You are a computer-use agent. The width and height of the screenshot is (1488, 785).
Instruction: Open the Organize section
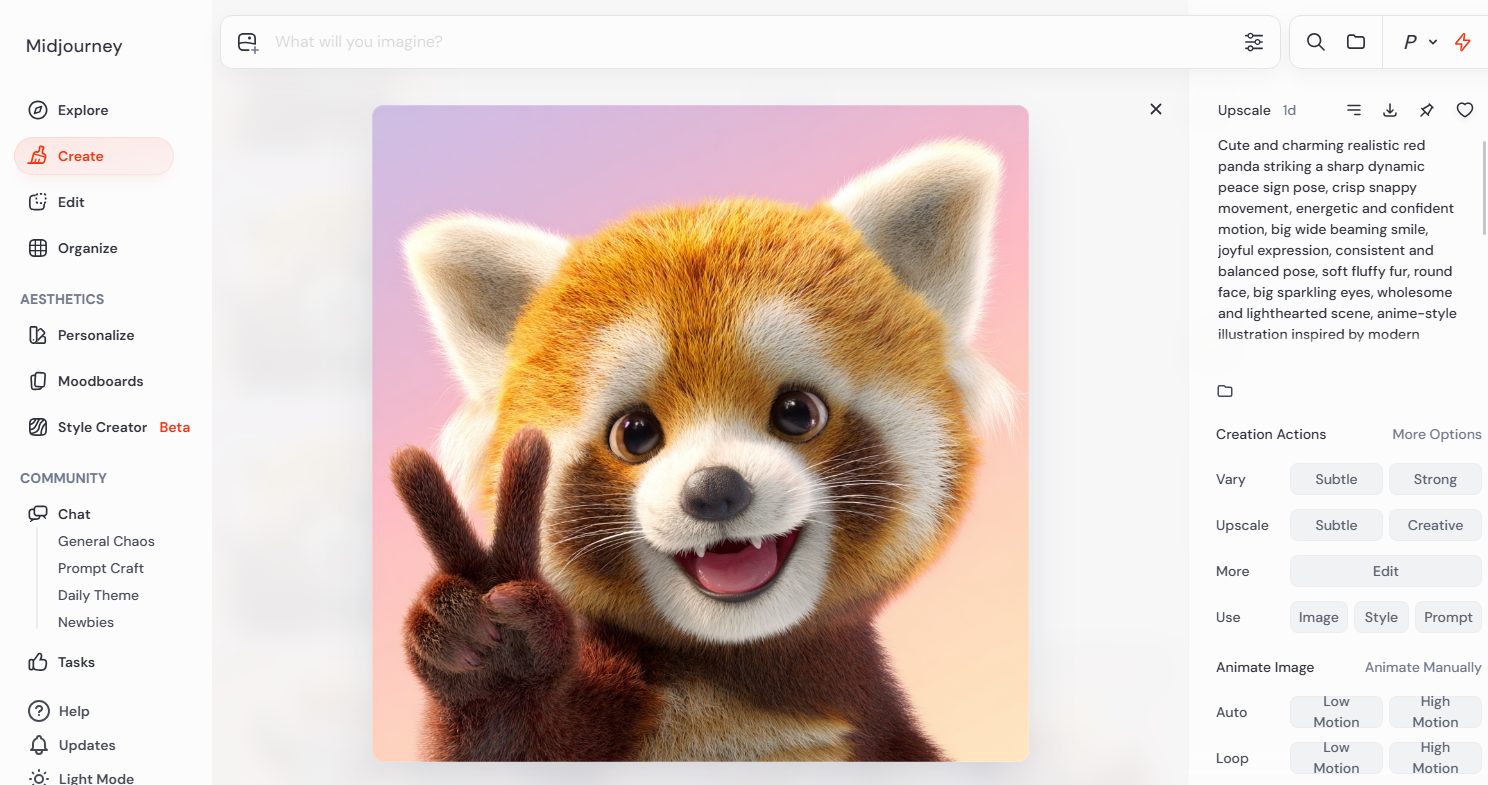tap(87, 248)
